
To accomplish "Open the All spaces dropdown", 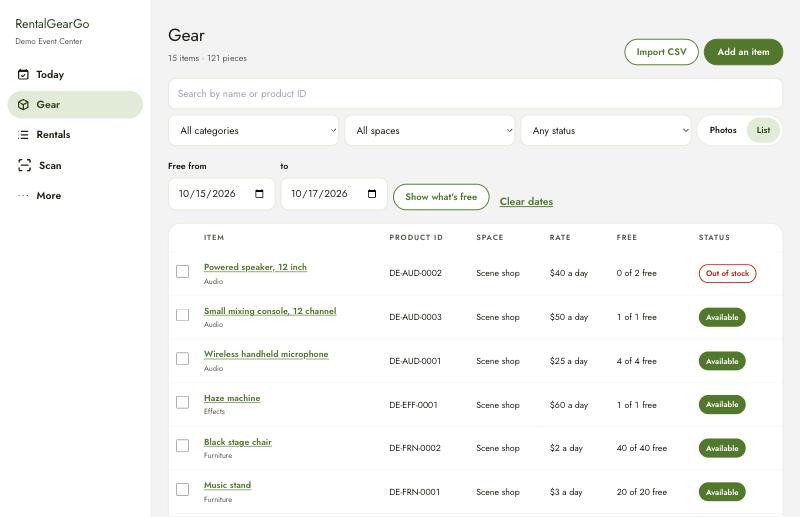I will [x=430, y=131].
